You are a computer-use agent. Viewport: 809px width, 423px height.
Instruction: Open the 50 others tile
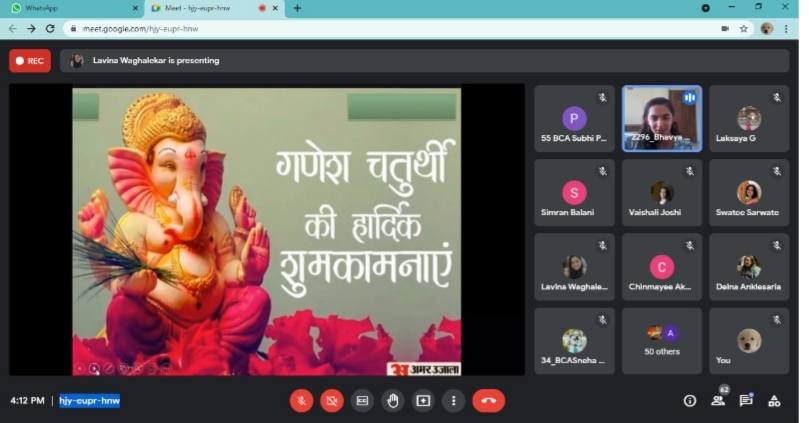coord(662,341)
